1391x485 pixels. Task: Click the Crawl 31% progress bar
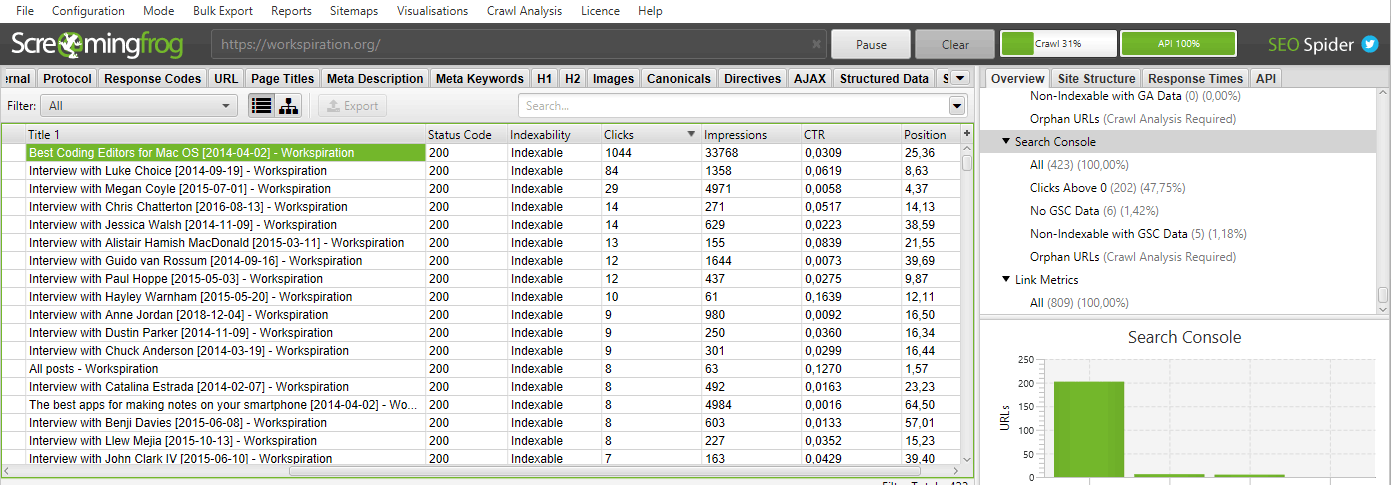1058,44
